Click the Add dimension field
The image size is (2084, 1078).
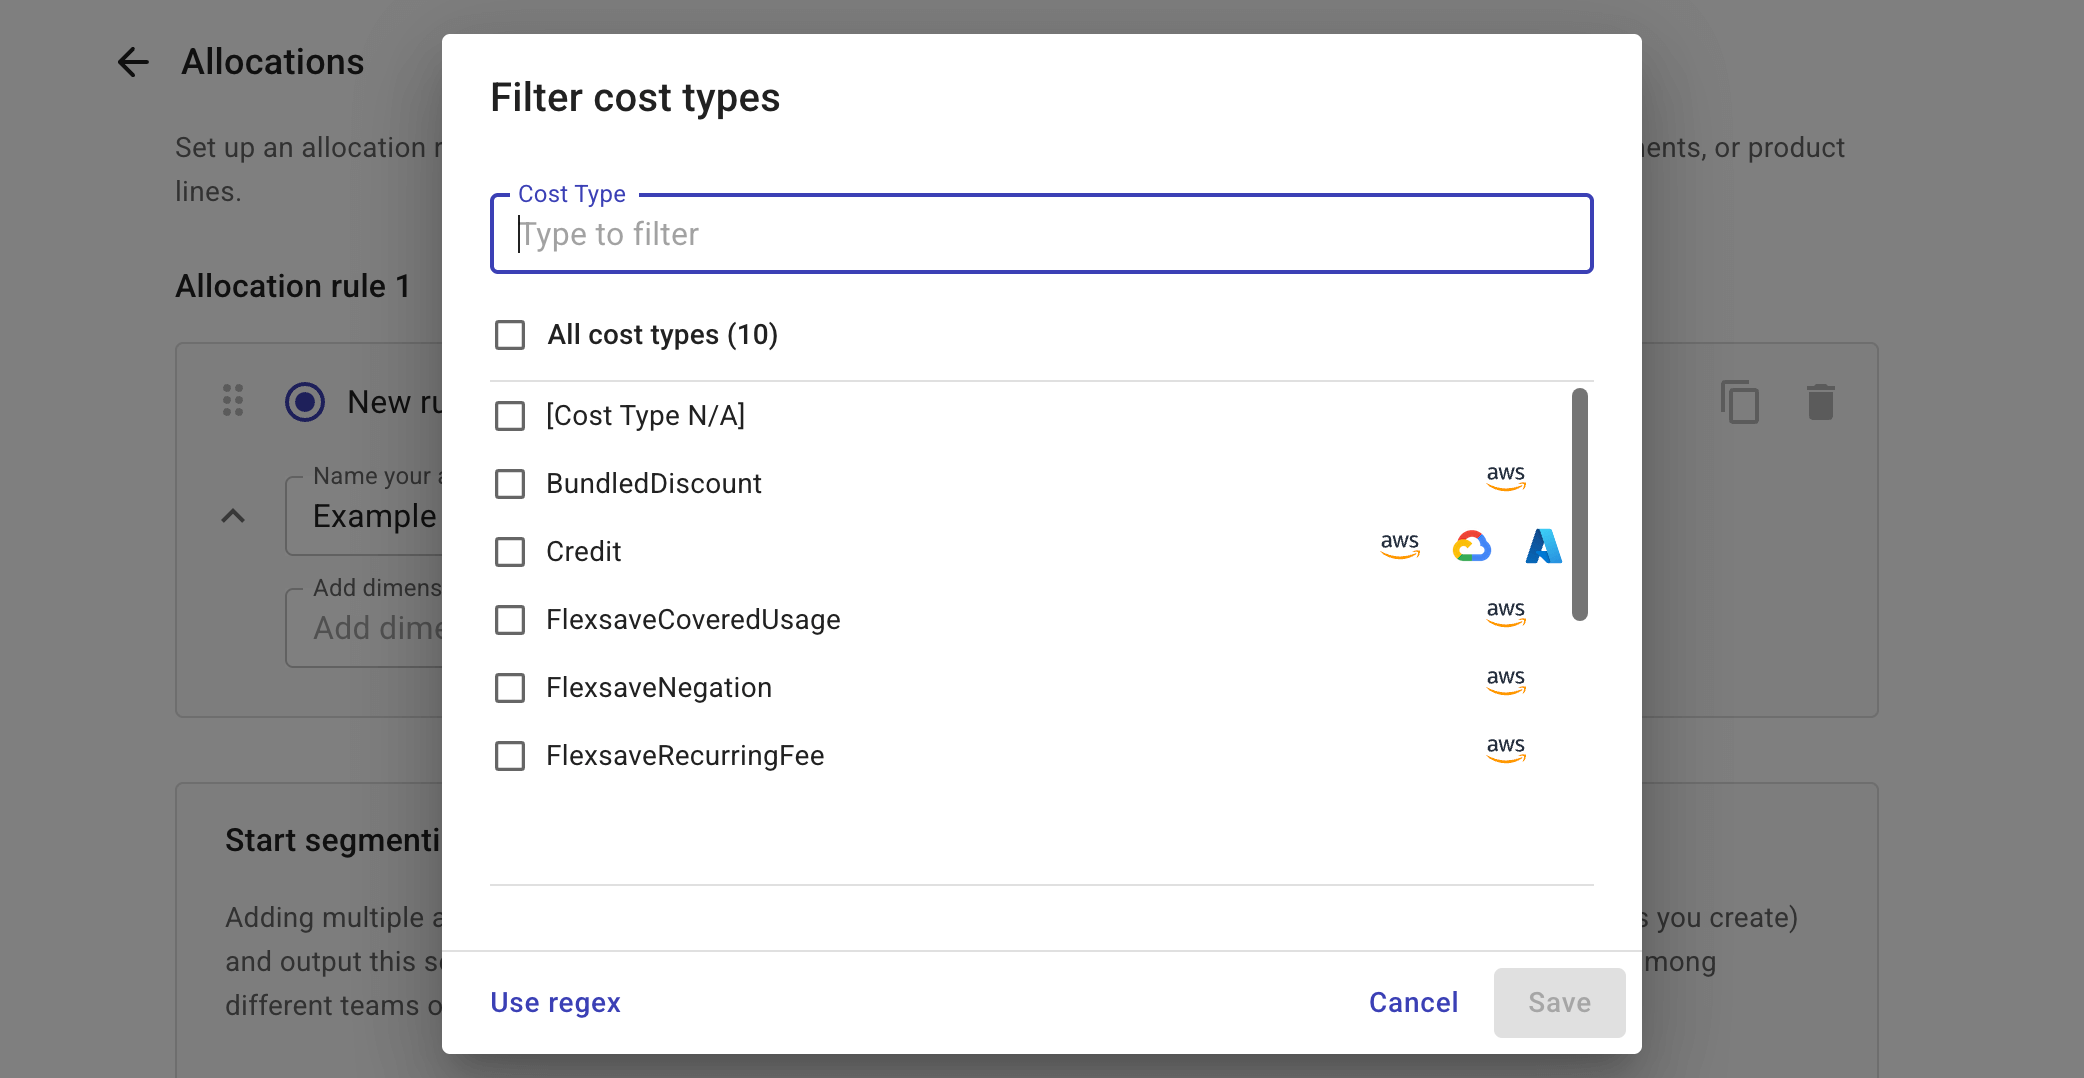365,628
